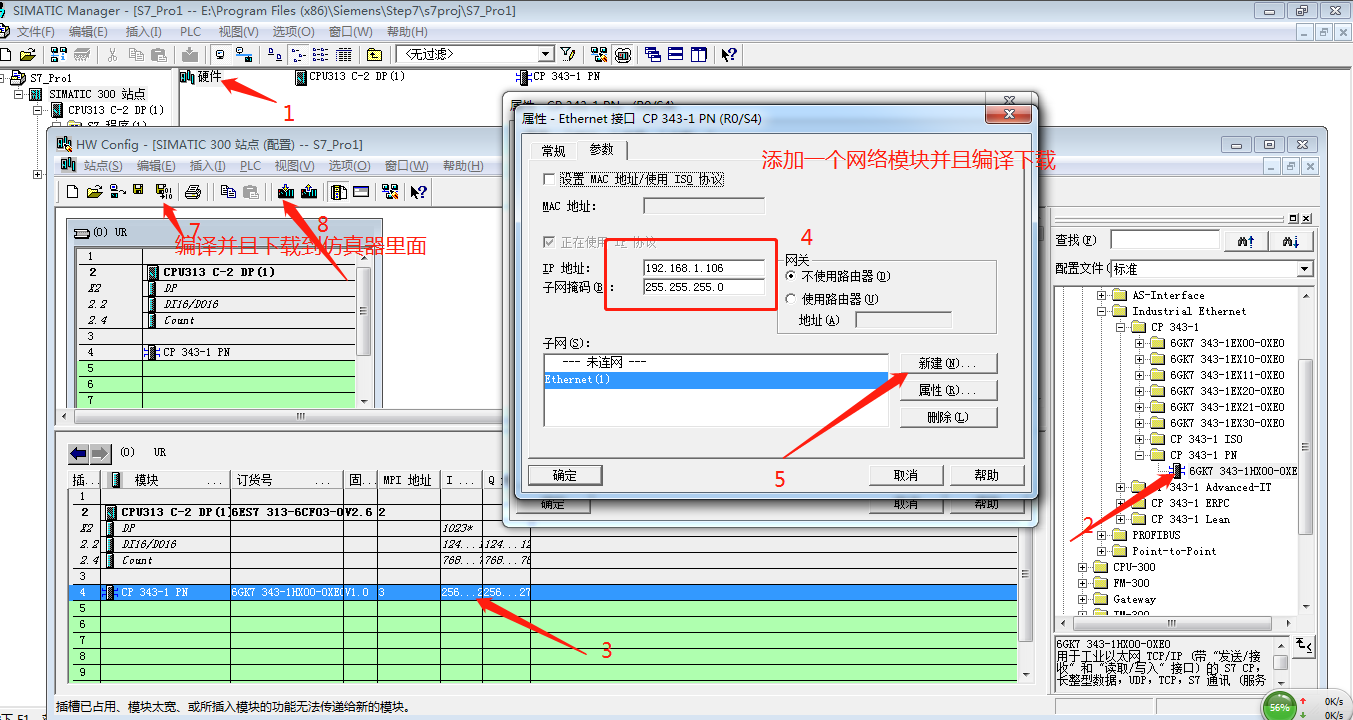
Task: Click Open Project icon in SIMATIC Manager toolbar
Action: point(27,55)
